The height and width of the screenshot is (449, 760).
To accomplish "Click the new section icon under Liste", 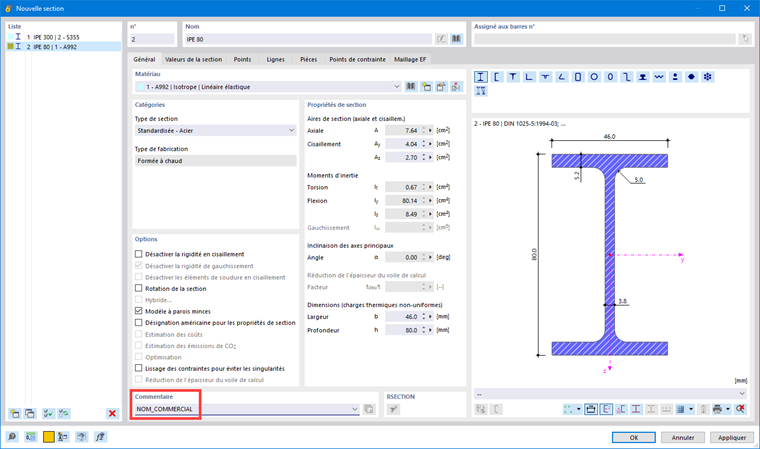I will click(15, 414).
